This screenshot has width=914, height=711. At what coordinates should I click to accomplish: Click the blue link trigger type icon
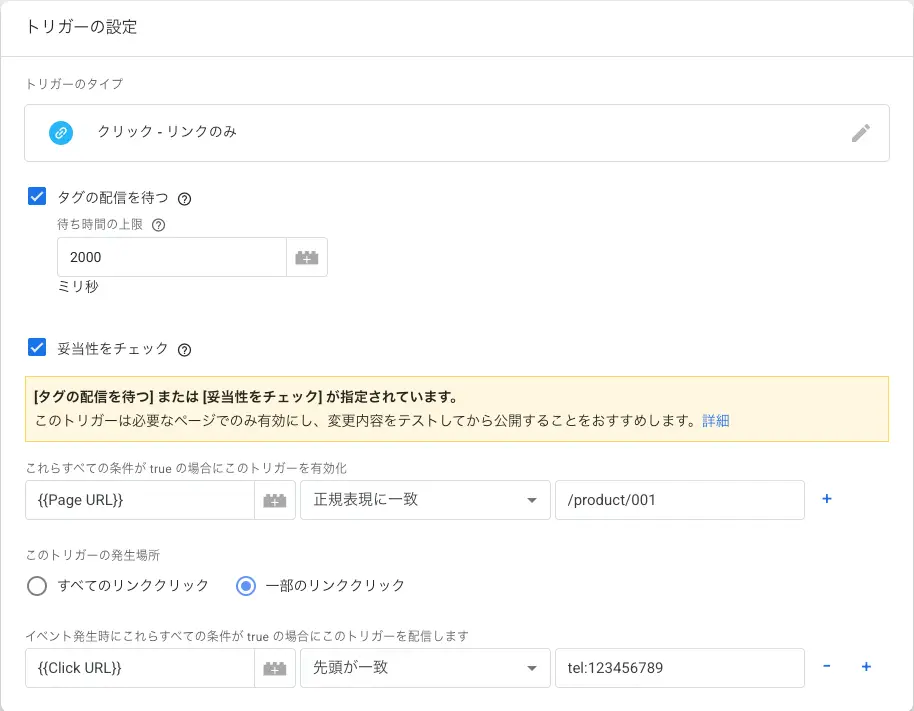coord(61,133)
